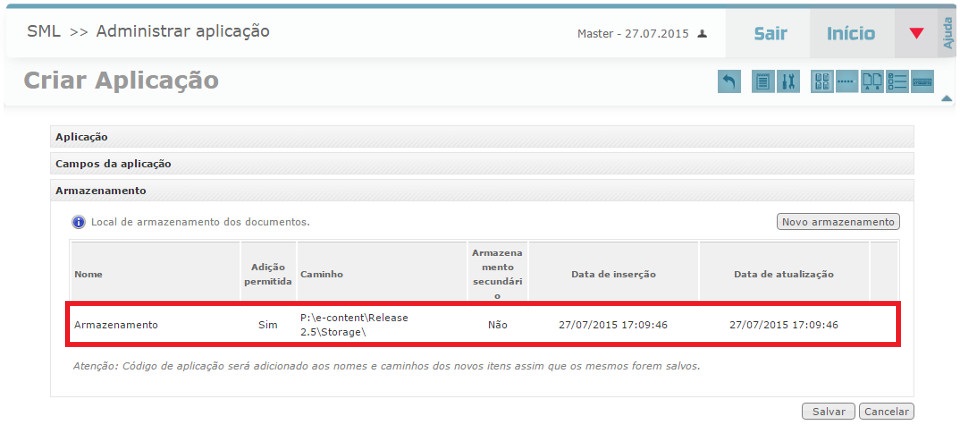Click the Master - 27.07.2015 user label
The height and width of the screenshot is (442, 960).
632,34
